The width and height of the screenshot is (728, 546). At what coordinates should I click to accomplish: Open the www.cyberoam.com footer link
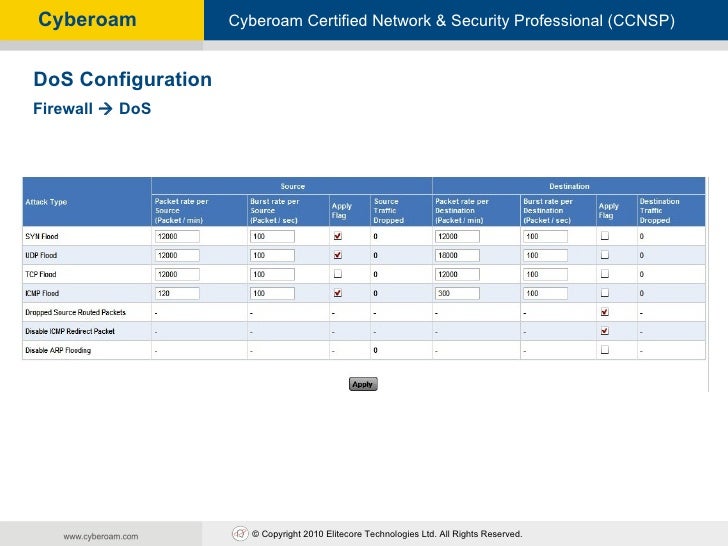(x=101, y=536)
